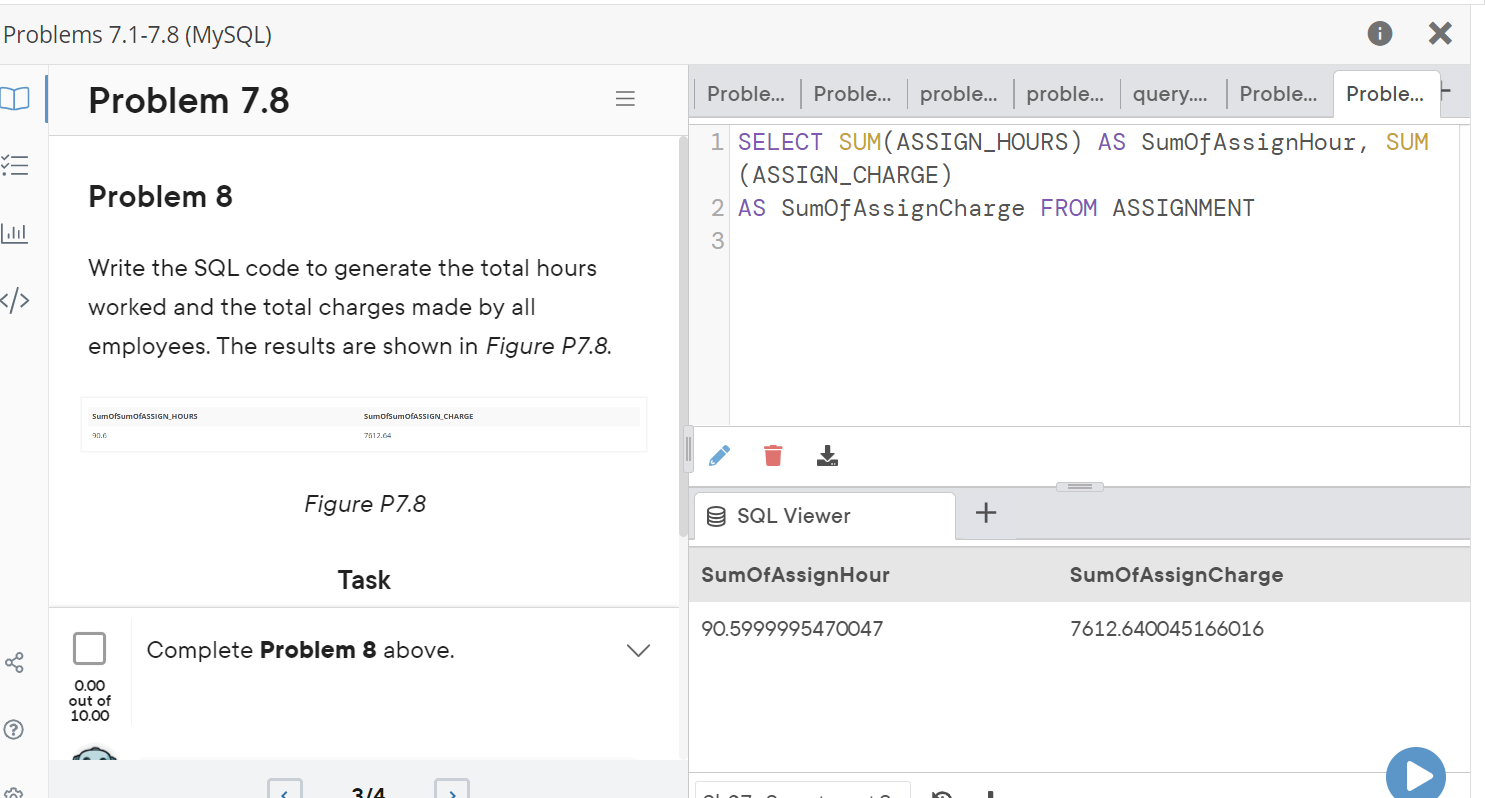Open the Ch 07 selector at the bottom
The height and width of the screenshot is (798, 1485).
[x=803, y=793]
